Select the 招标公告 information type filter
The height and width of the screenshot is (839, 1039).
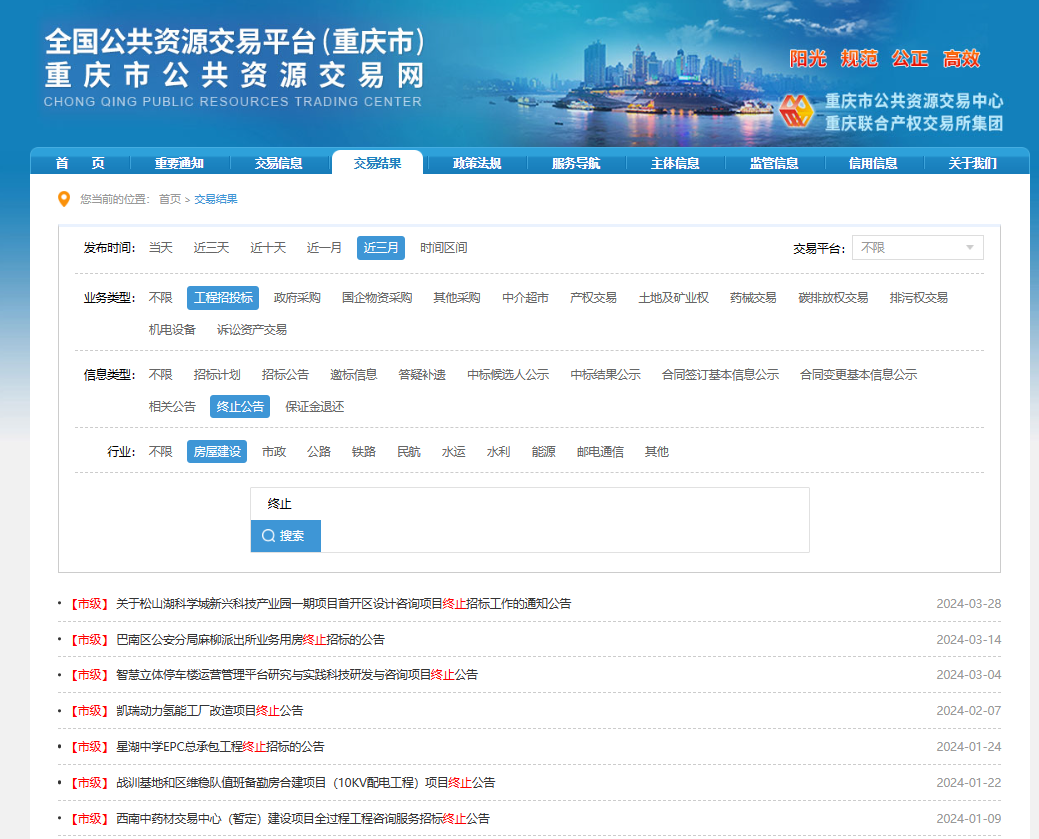286,374
